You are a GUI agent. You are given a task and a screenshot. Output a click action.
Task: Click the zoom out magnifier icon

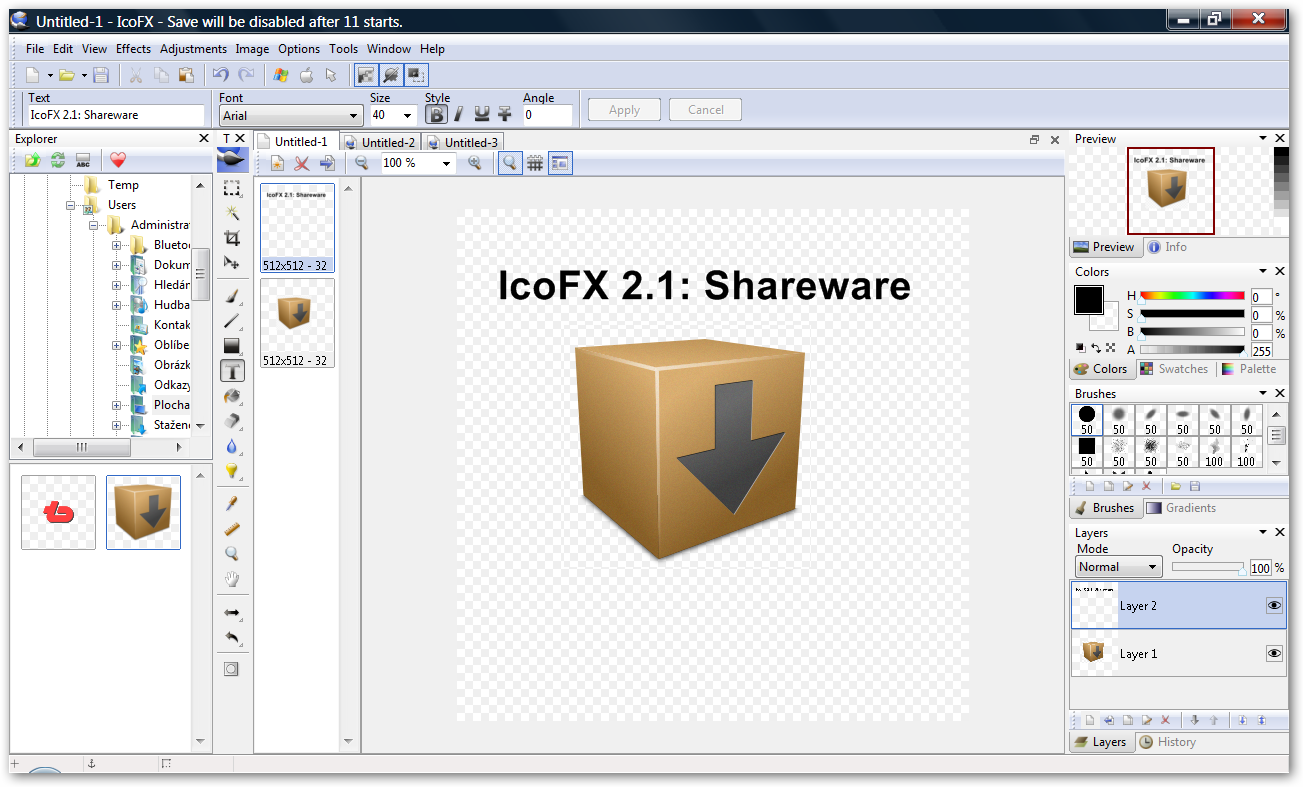coord(362,163)
